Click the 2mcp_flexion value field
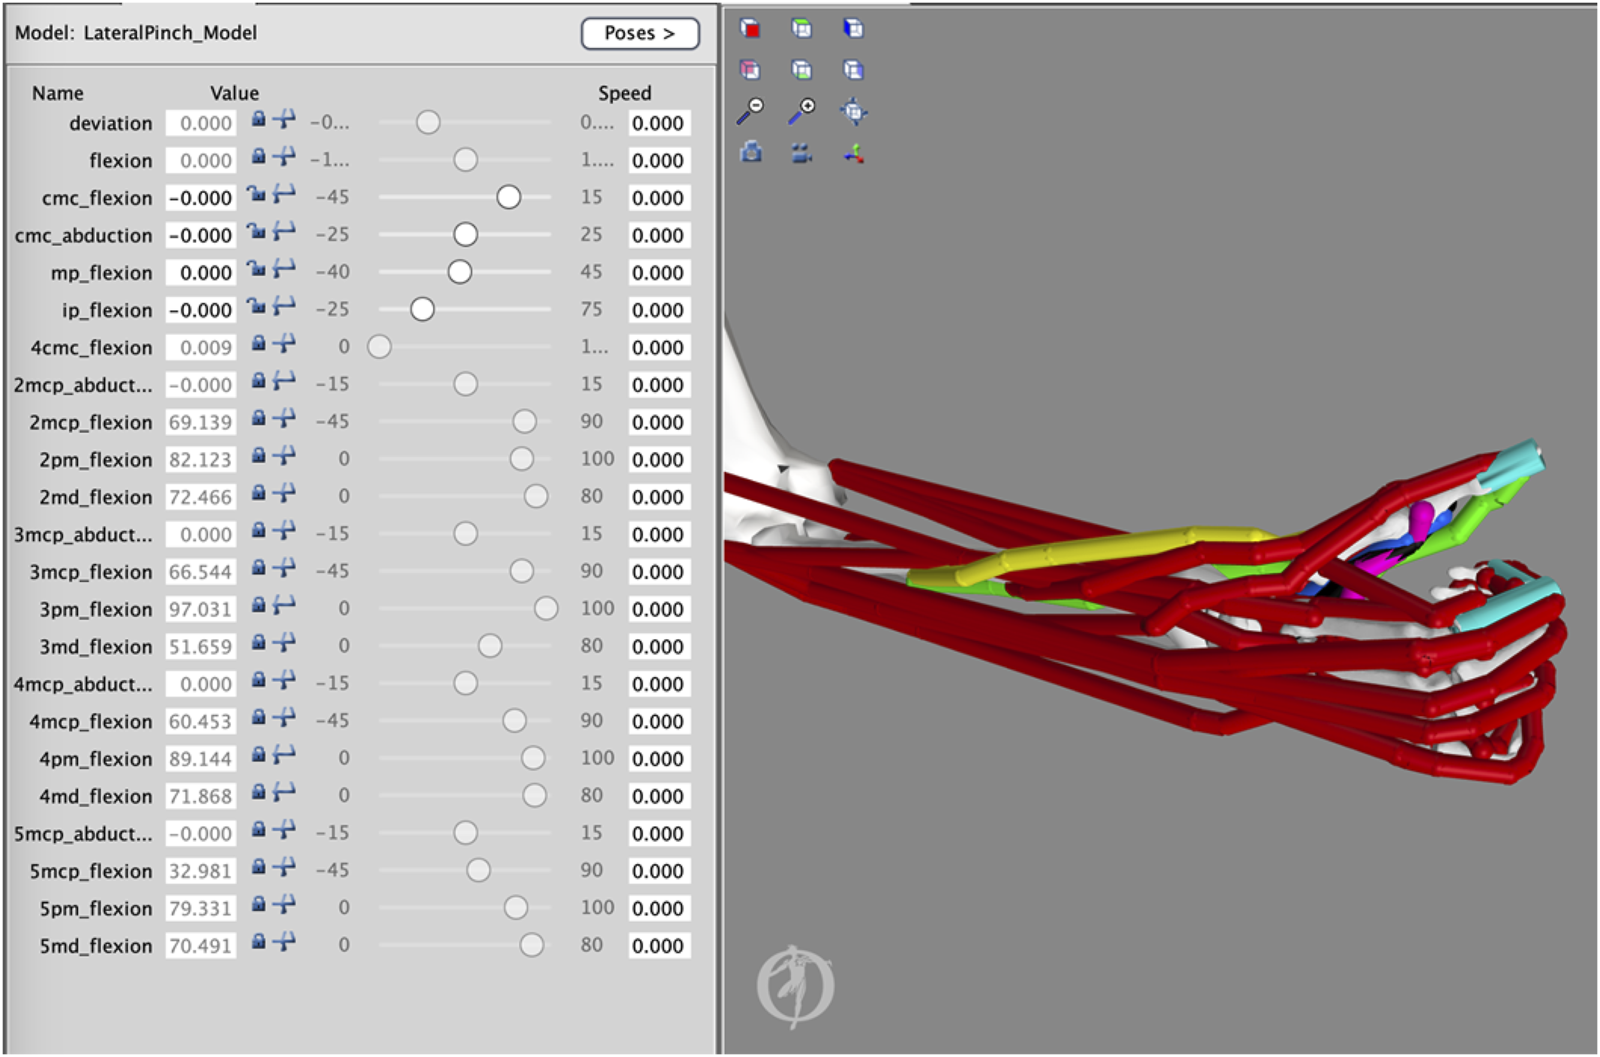Viewport: 1600px width, 1057px height. pyautogui.click(x=199, y=422)
